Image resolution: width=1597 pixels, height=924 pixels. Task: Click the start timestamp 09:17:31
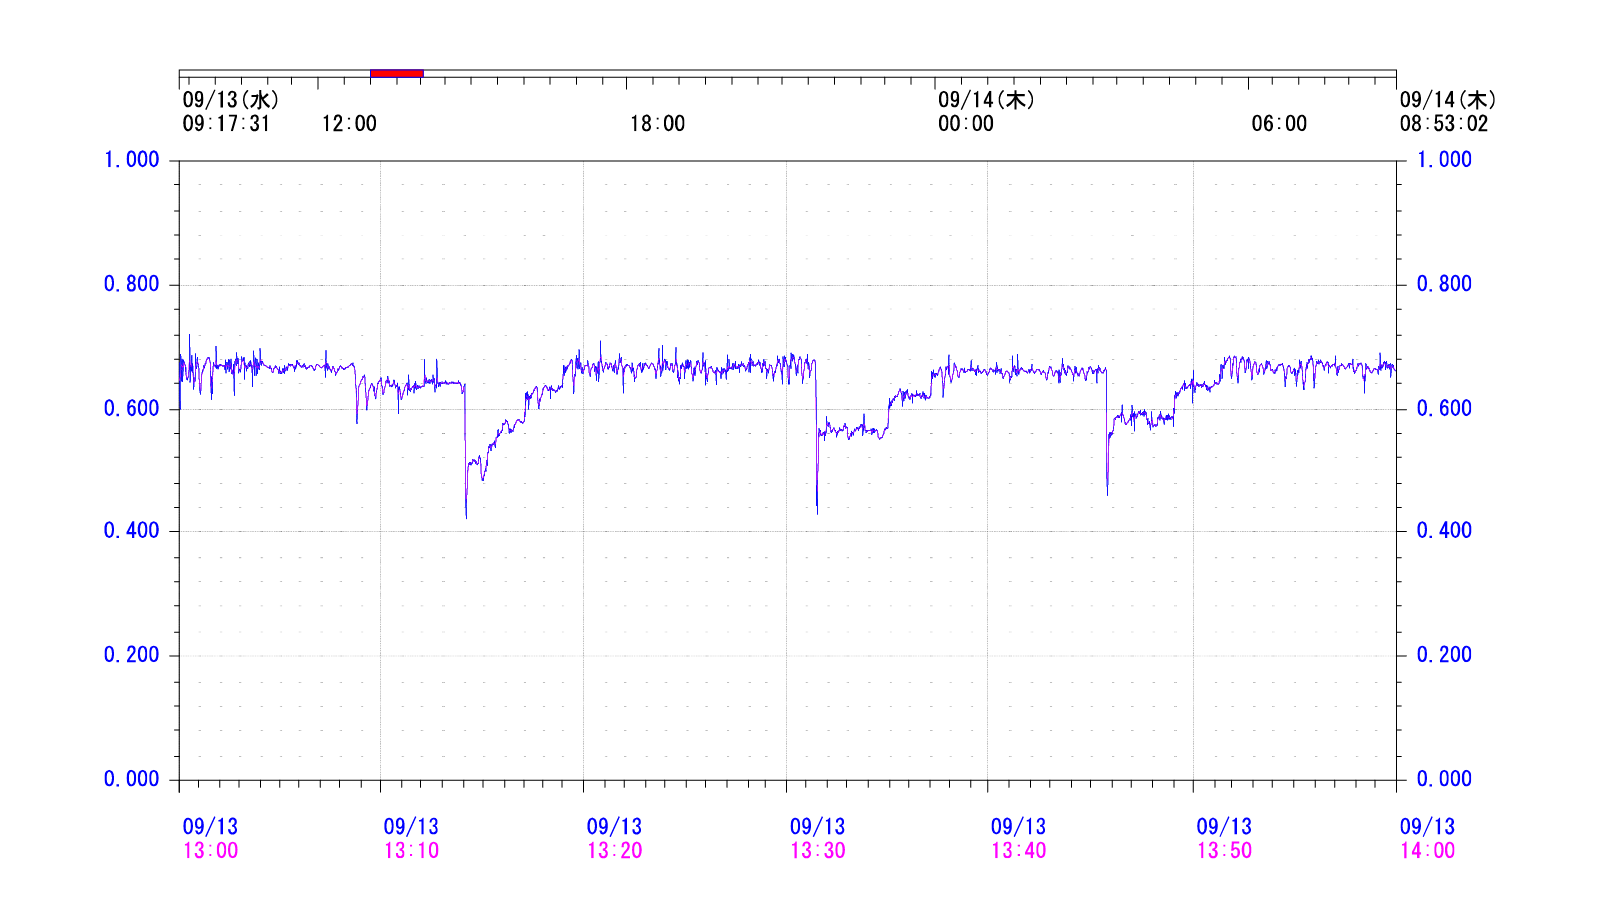(226, 124)
